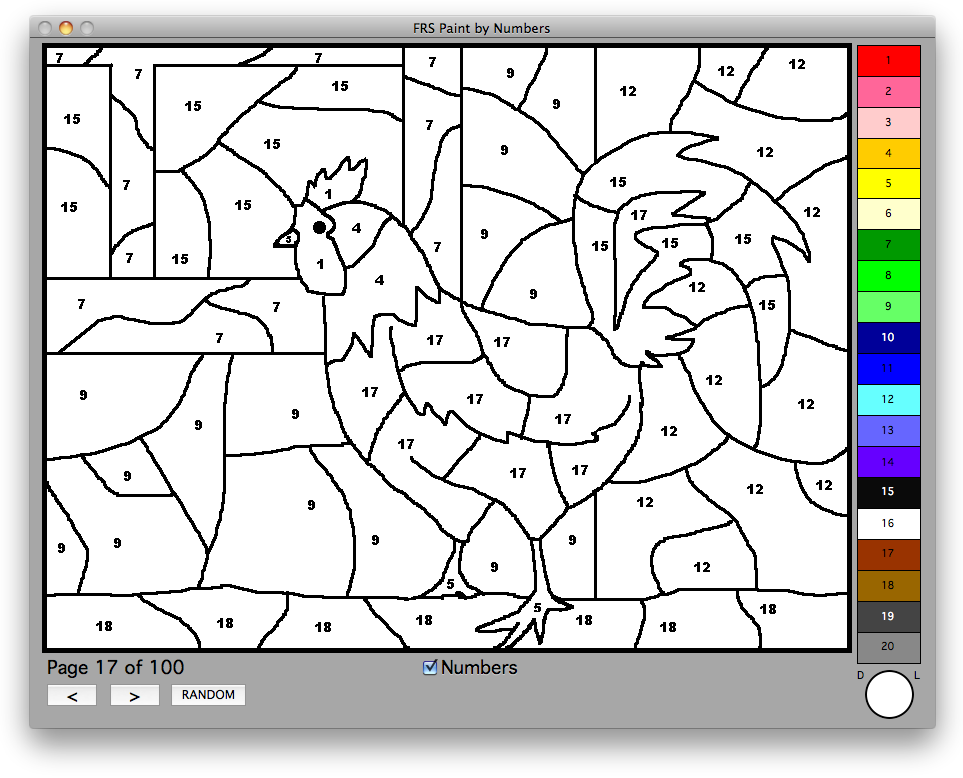The image size is (963, 778).
Task: Select purple color swatch number 14
Action: (888, 461)
